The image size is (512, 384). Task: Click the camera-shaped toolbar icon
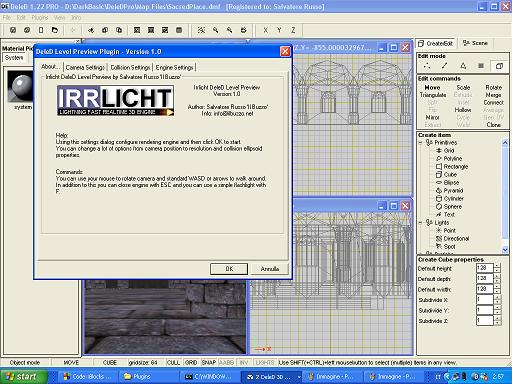pyautogui.click(x=244, y=30)
